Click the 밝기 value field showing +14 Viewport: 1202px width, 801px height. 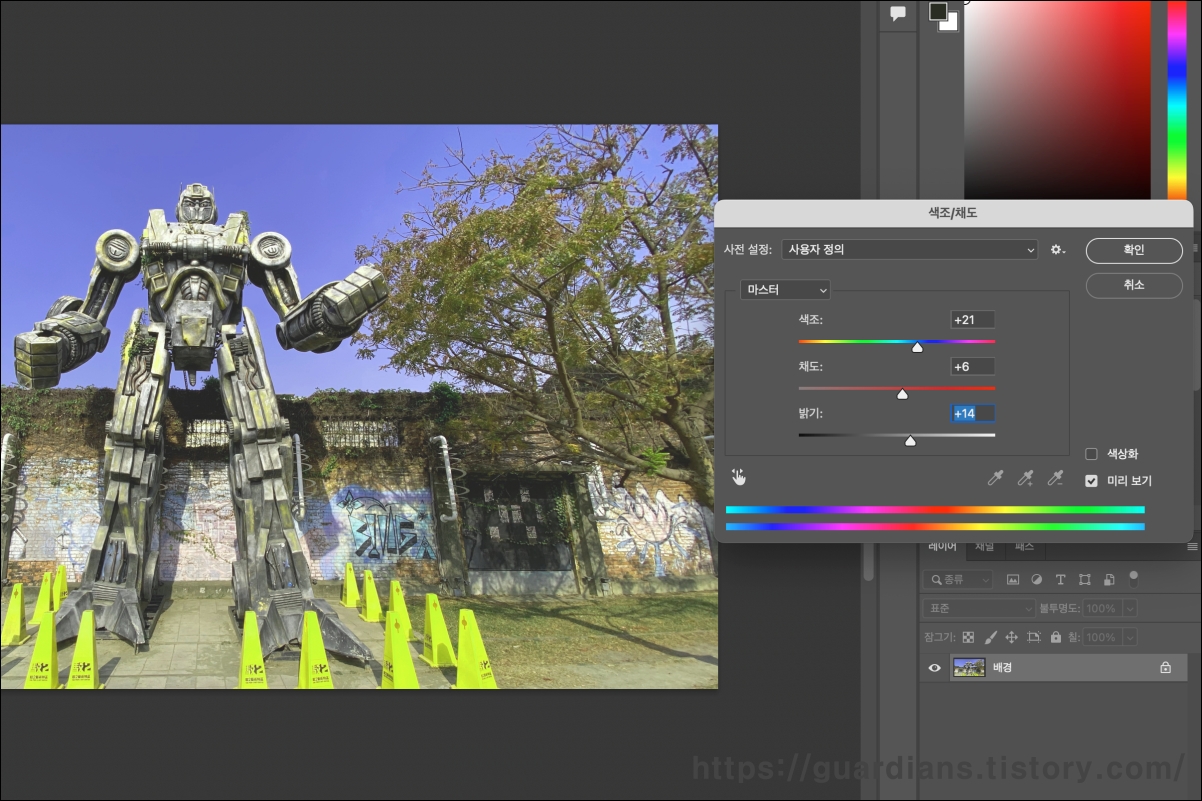(x=972, y=413)
